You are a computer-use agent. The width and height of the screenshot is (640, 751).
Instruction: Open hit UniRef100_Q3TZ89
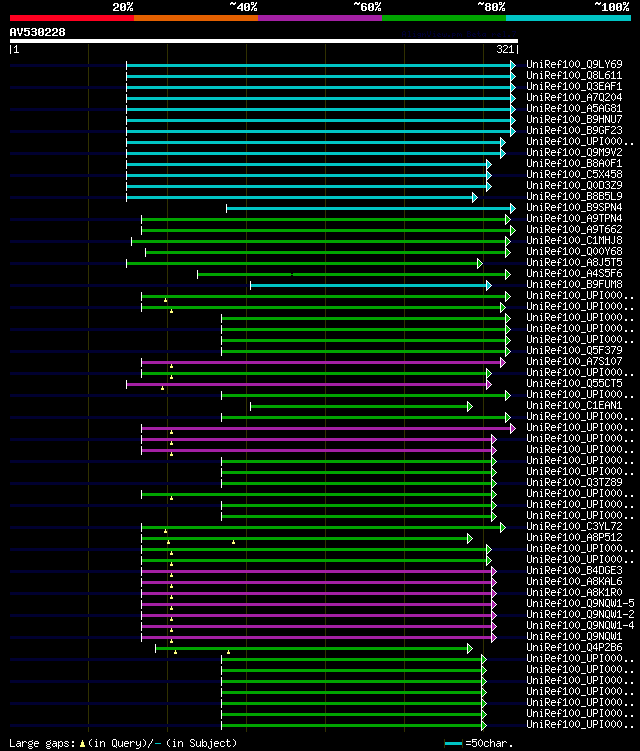[x=574, y=483]
